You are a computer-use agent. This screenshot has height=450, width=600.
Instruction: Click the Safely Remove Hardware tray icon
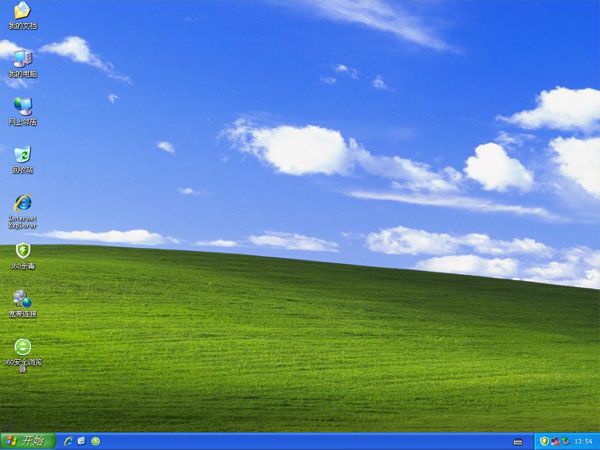point(566,442)
